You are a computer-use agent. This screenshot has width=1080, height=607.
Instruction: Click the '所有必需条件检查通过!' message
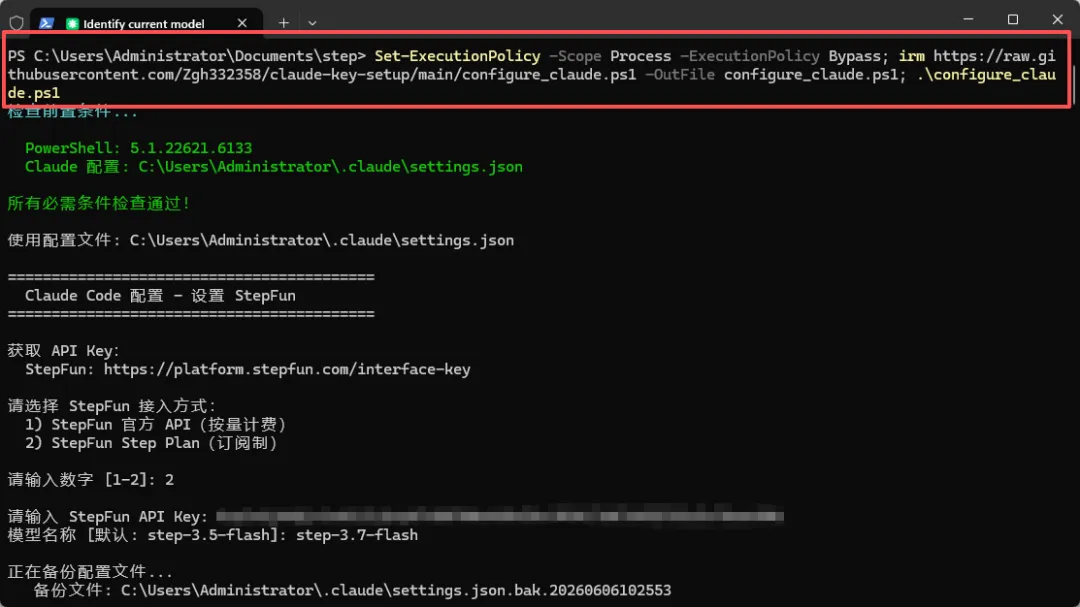(99, 203)
